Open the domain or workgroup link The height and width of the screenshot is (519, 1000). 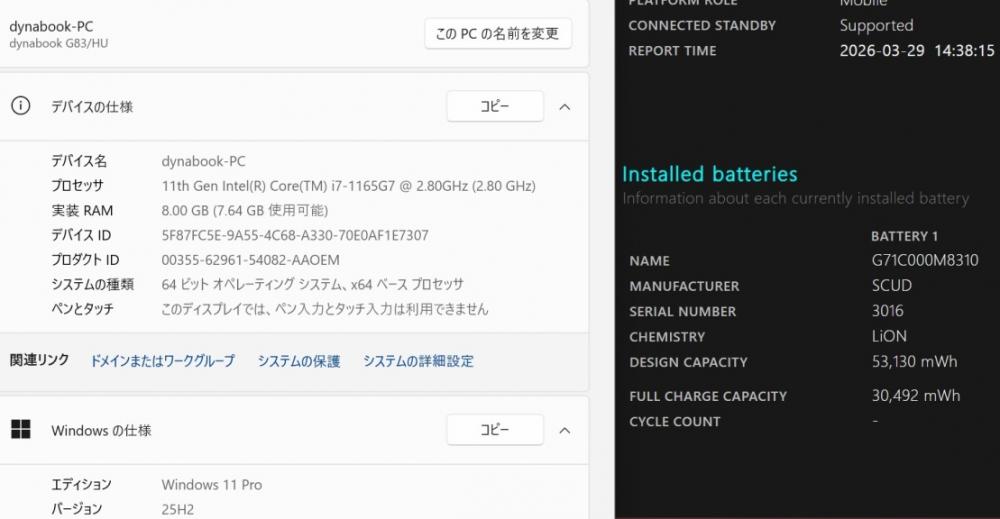point(163,361)
